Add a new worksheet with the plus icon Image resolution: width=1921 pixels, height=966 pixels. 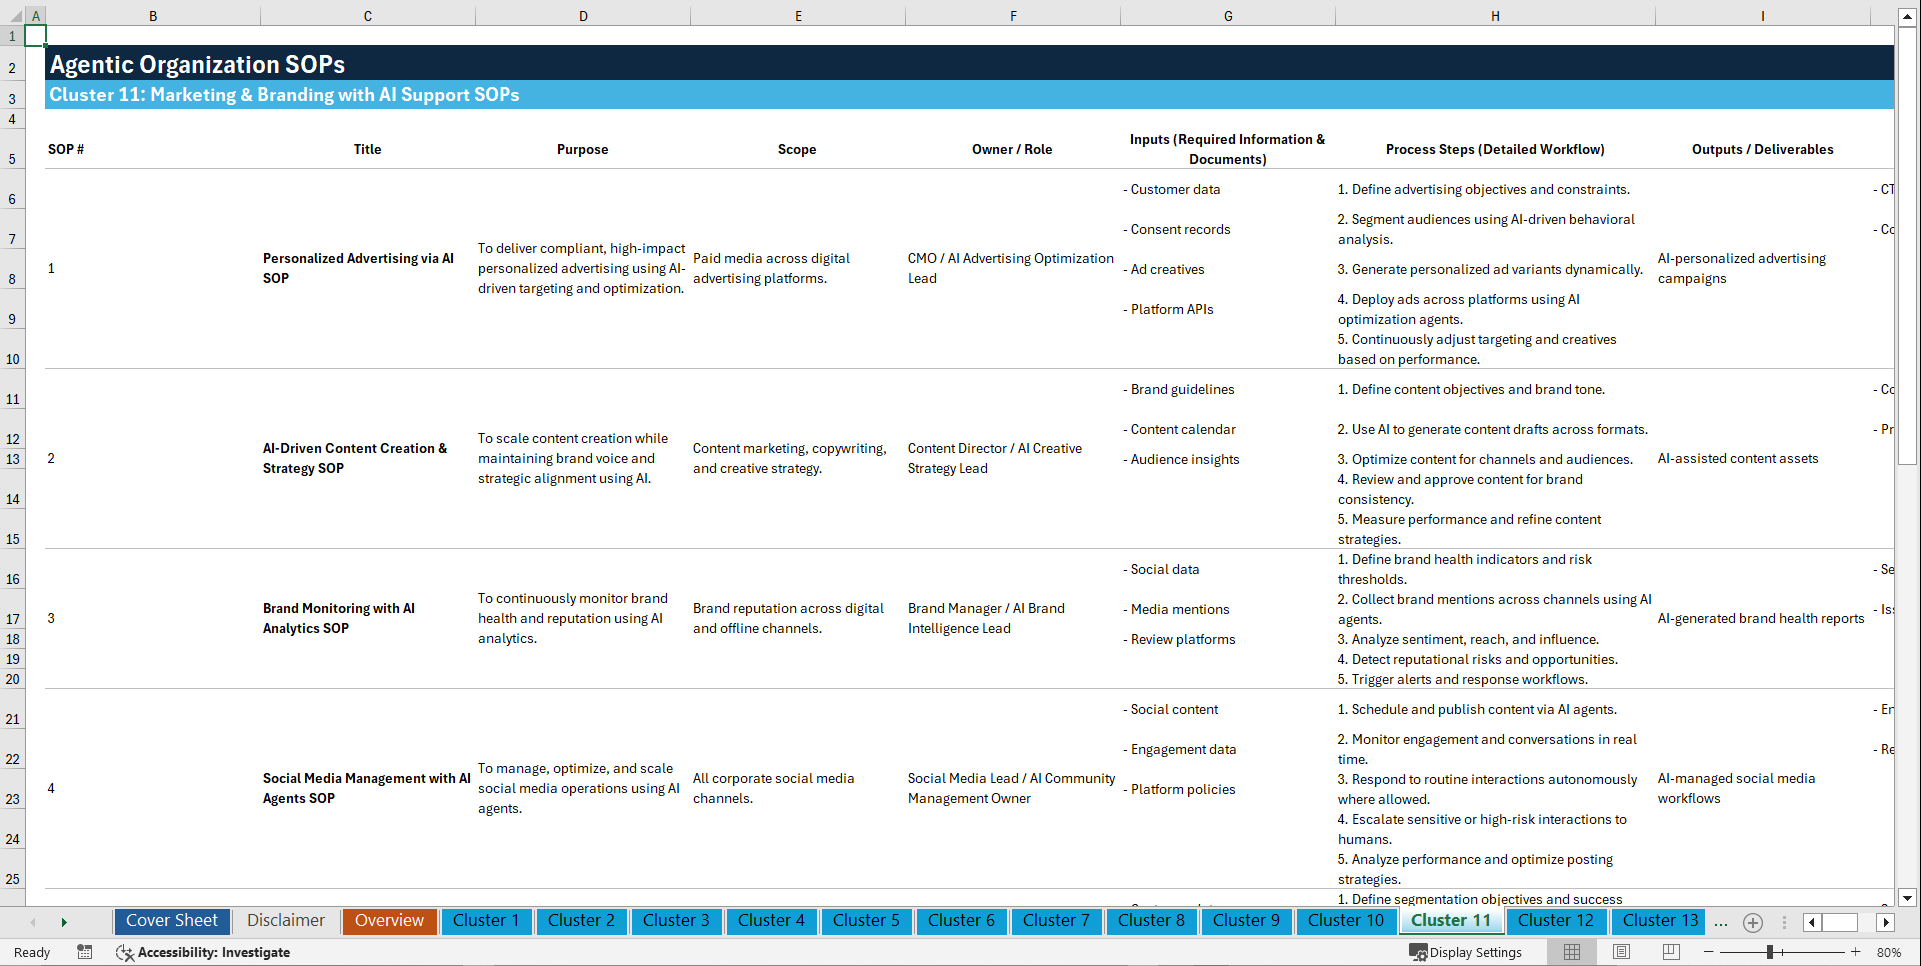click(x=1752, y=922)
